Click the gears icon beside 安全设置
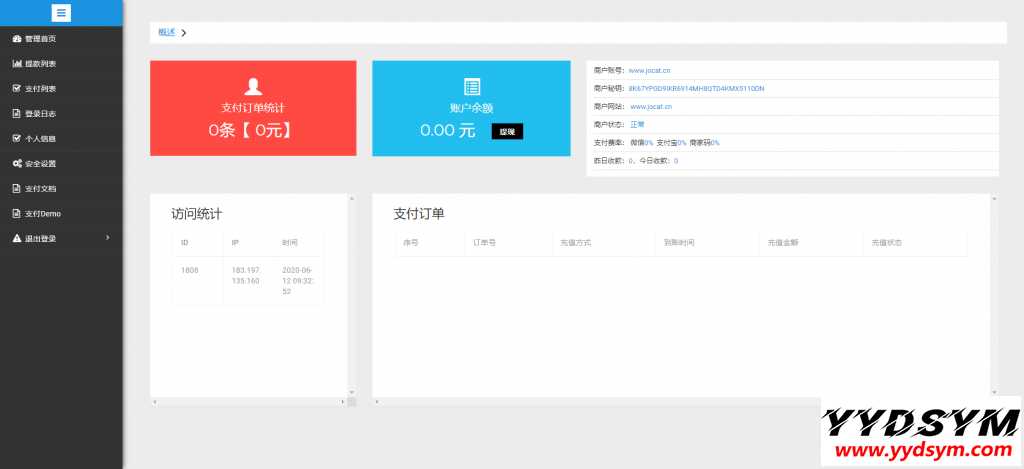The image size is (1024, 469). point(16,163)
